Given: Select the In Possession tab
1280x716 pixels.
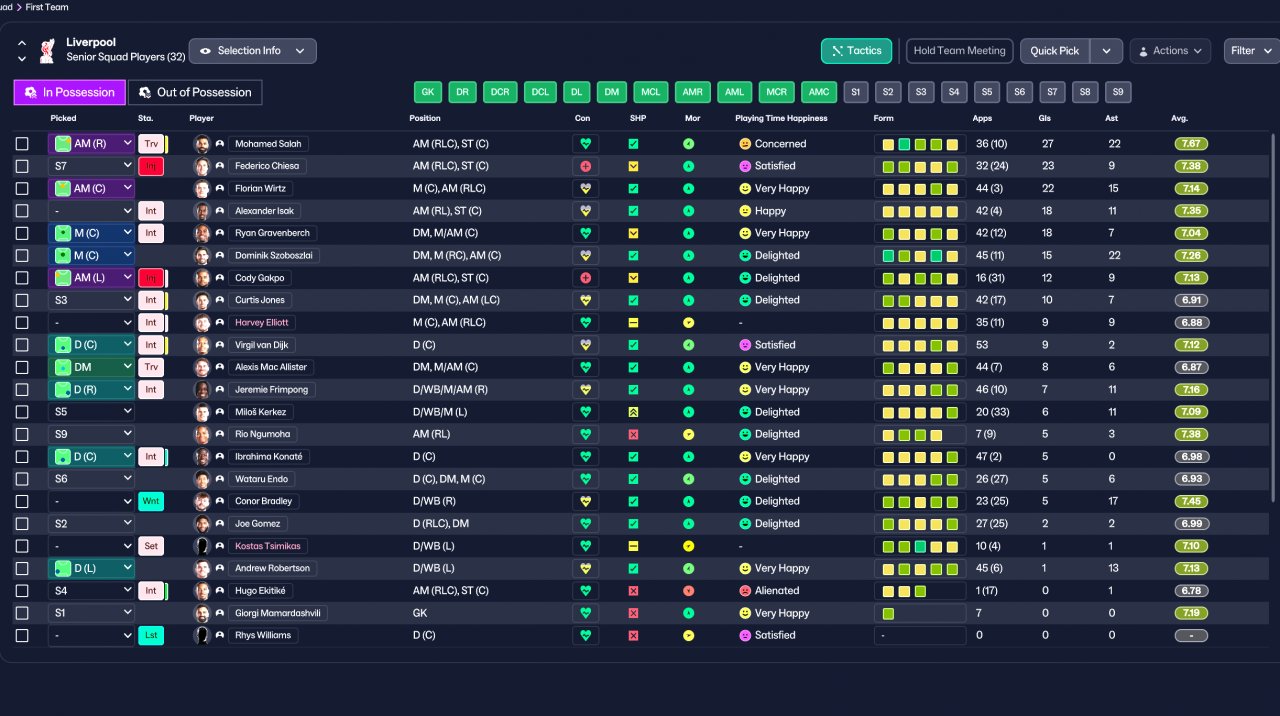Looking at the screenshot, I should (x=70, y=92).
